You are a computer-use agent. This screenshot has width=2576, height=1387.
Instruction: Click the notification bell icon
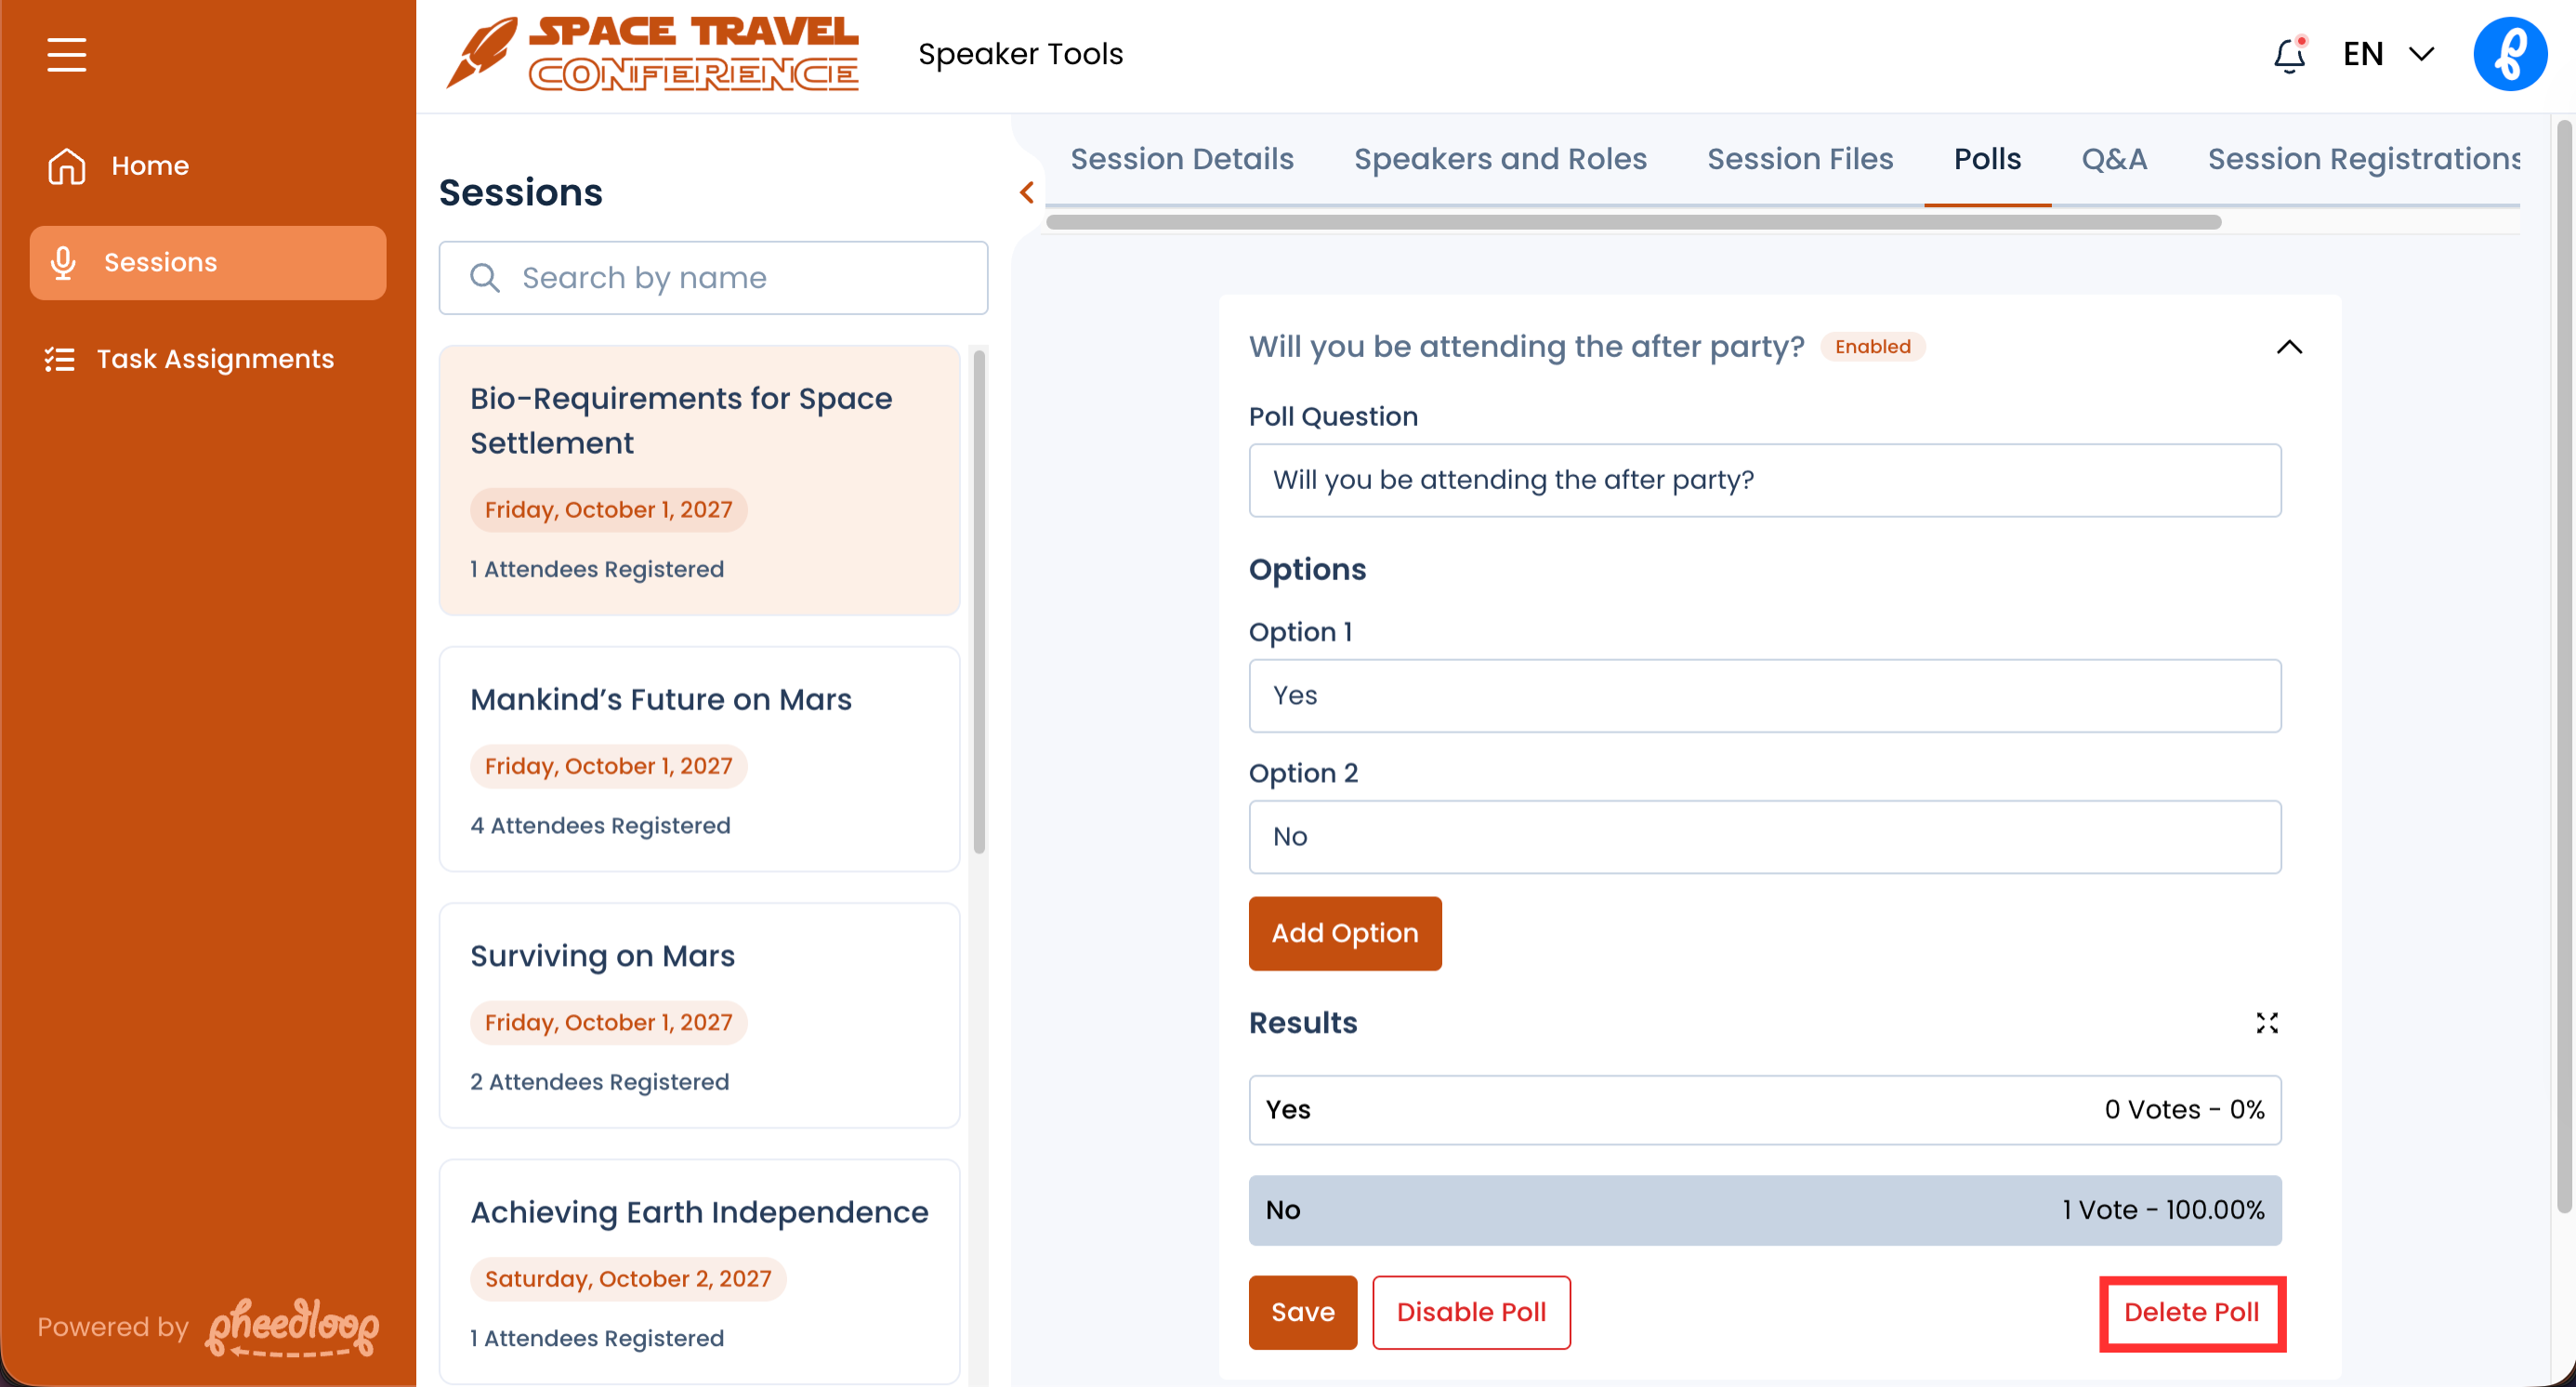pos(2288,55)
